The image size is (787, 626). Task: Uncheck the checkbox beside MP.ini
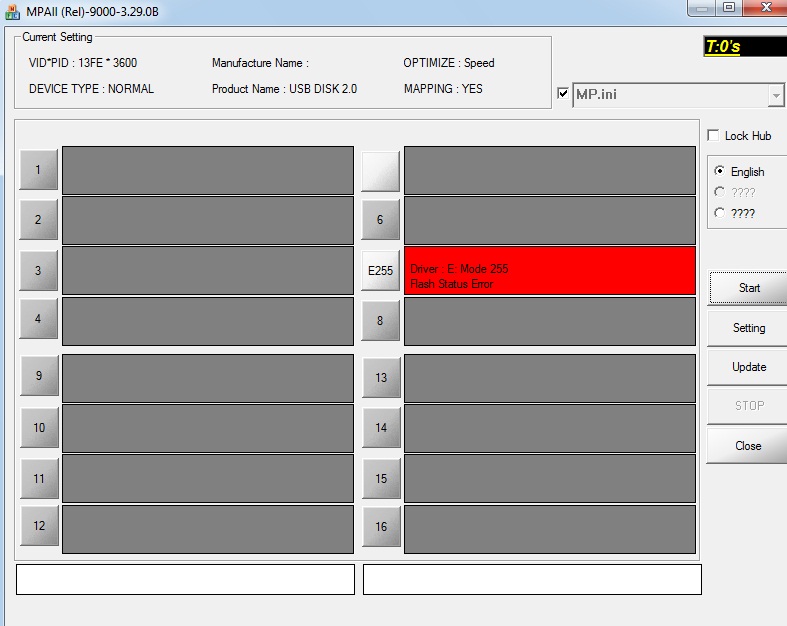coord(563,95)
